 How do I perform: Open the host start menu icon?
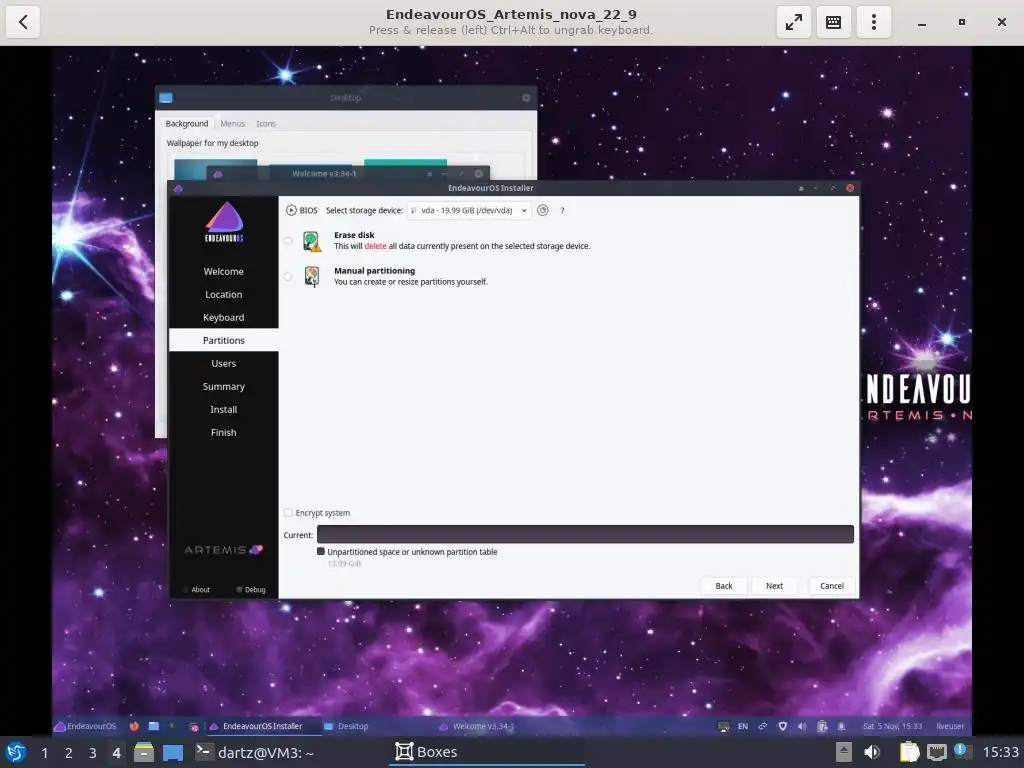pyautogui.click(x=16, y=752)
